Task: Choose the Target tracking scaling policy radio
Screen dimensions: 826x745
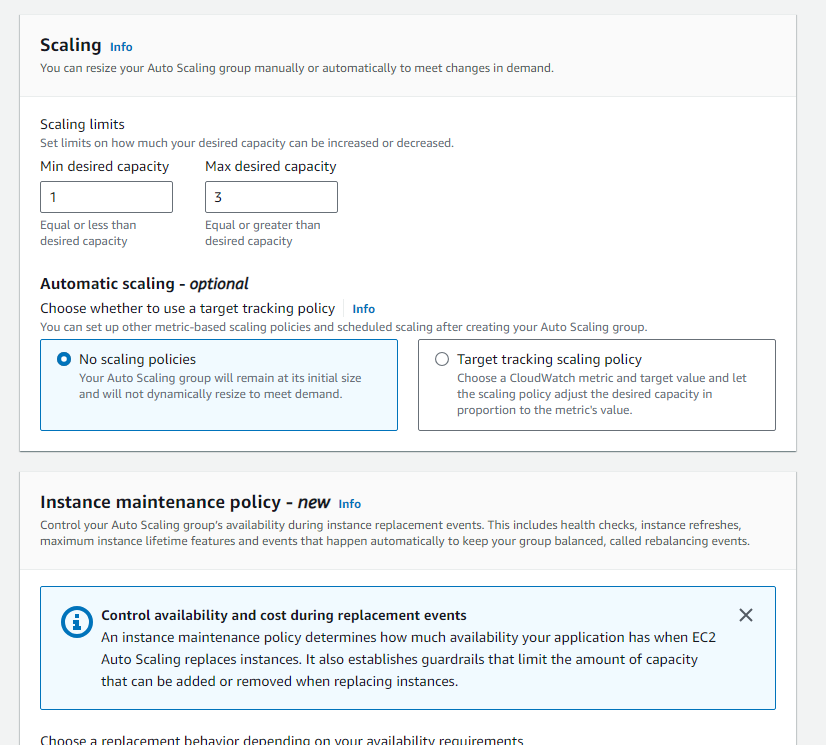Action: click(442, 359)
